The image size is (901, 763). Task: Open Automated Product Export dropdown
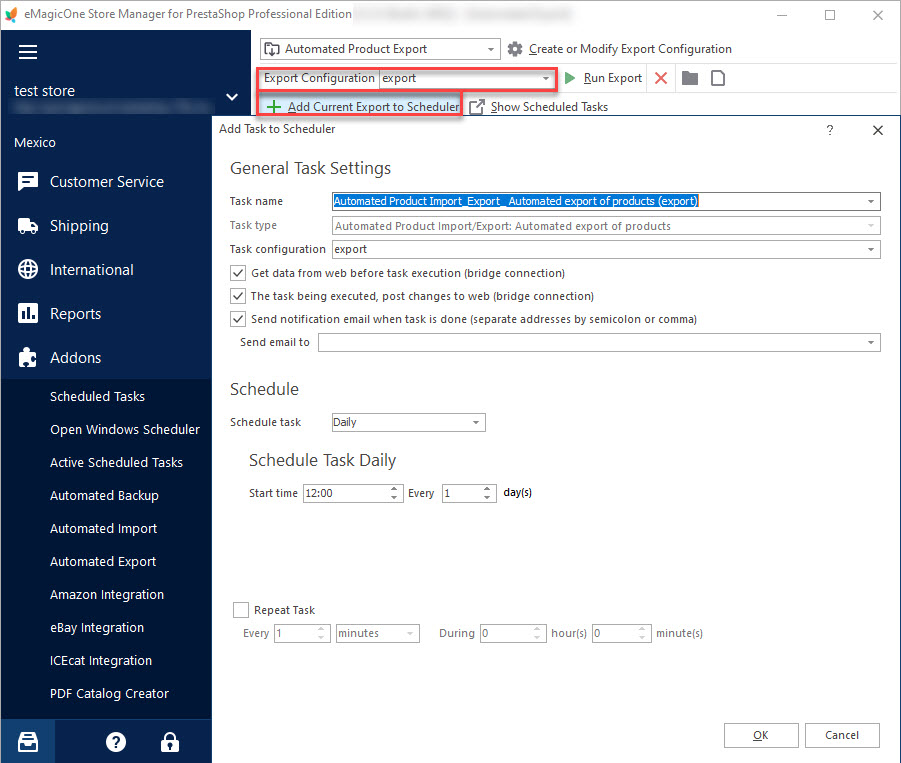tap(491, 49)
